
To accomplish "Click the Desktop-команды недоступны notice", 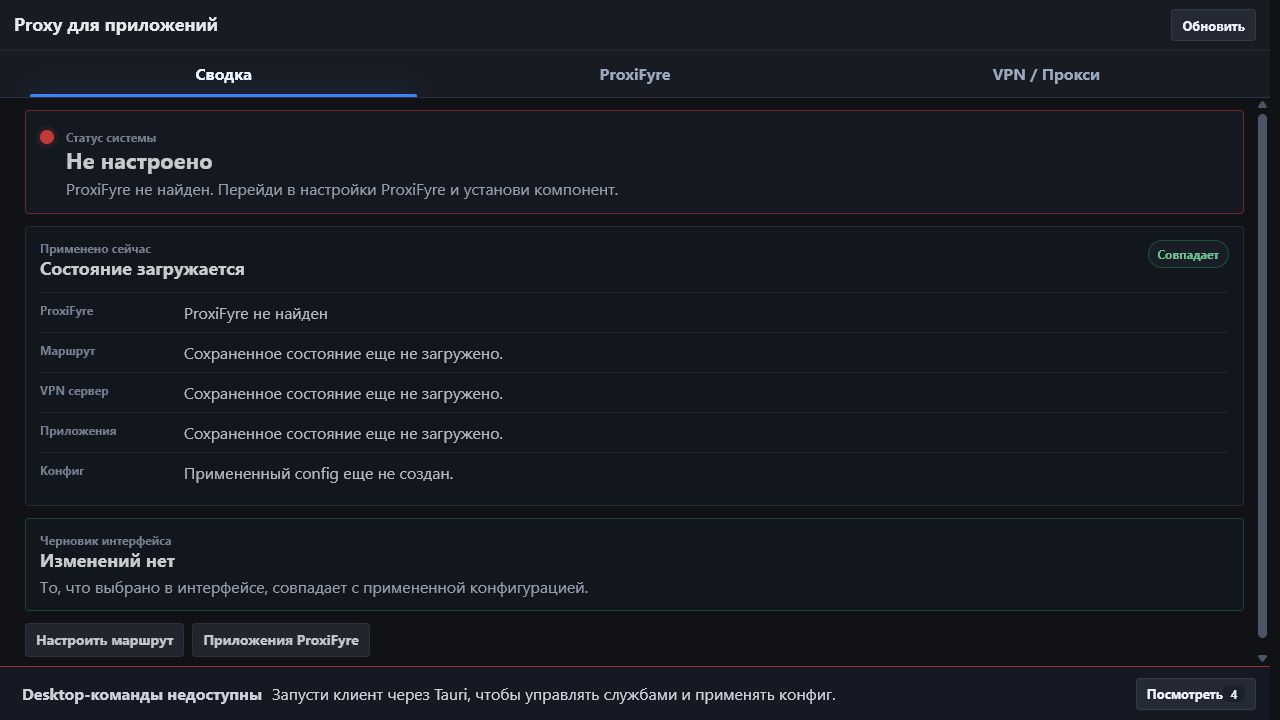I will coord(142,695).
